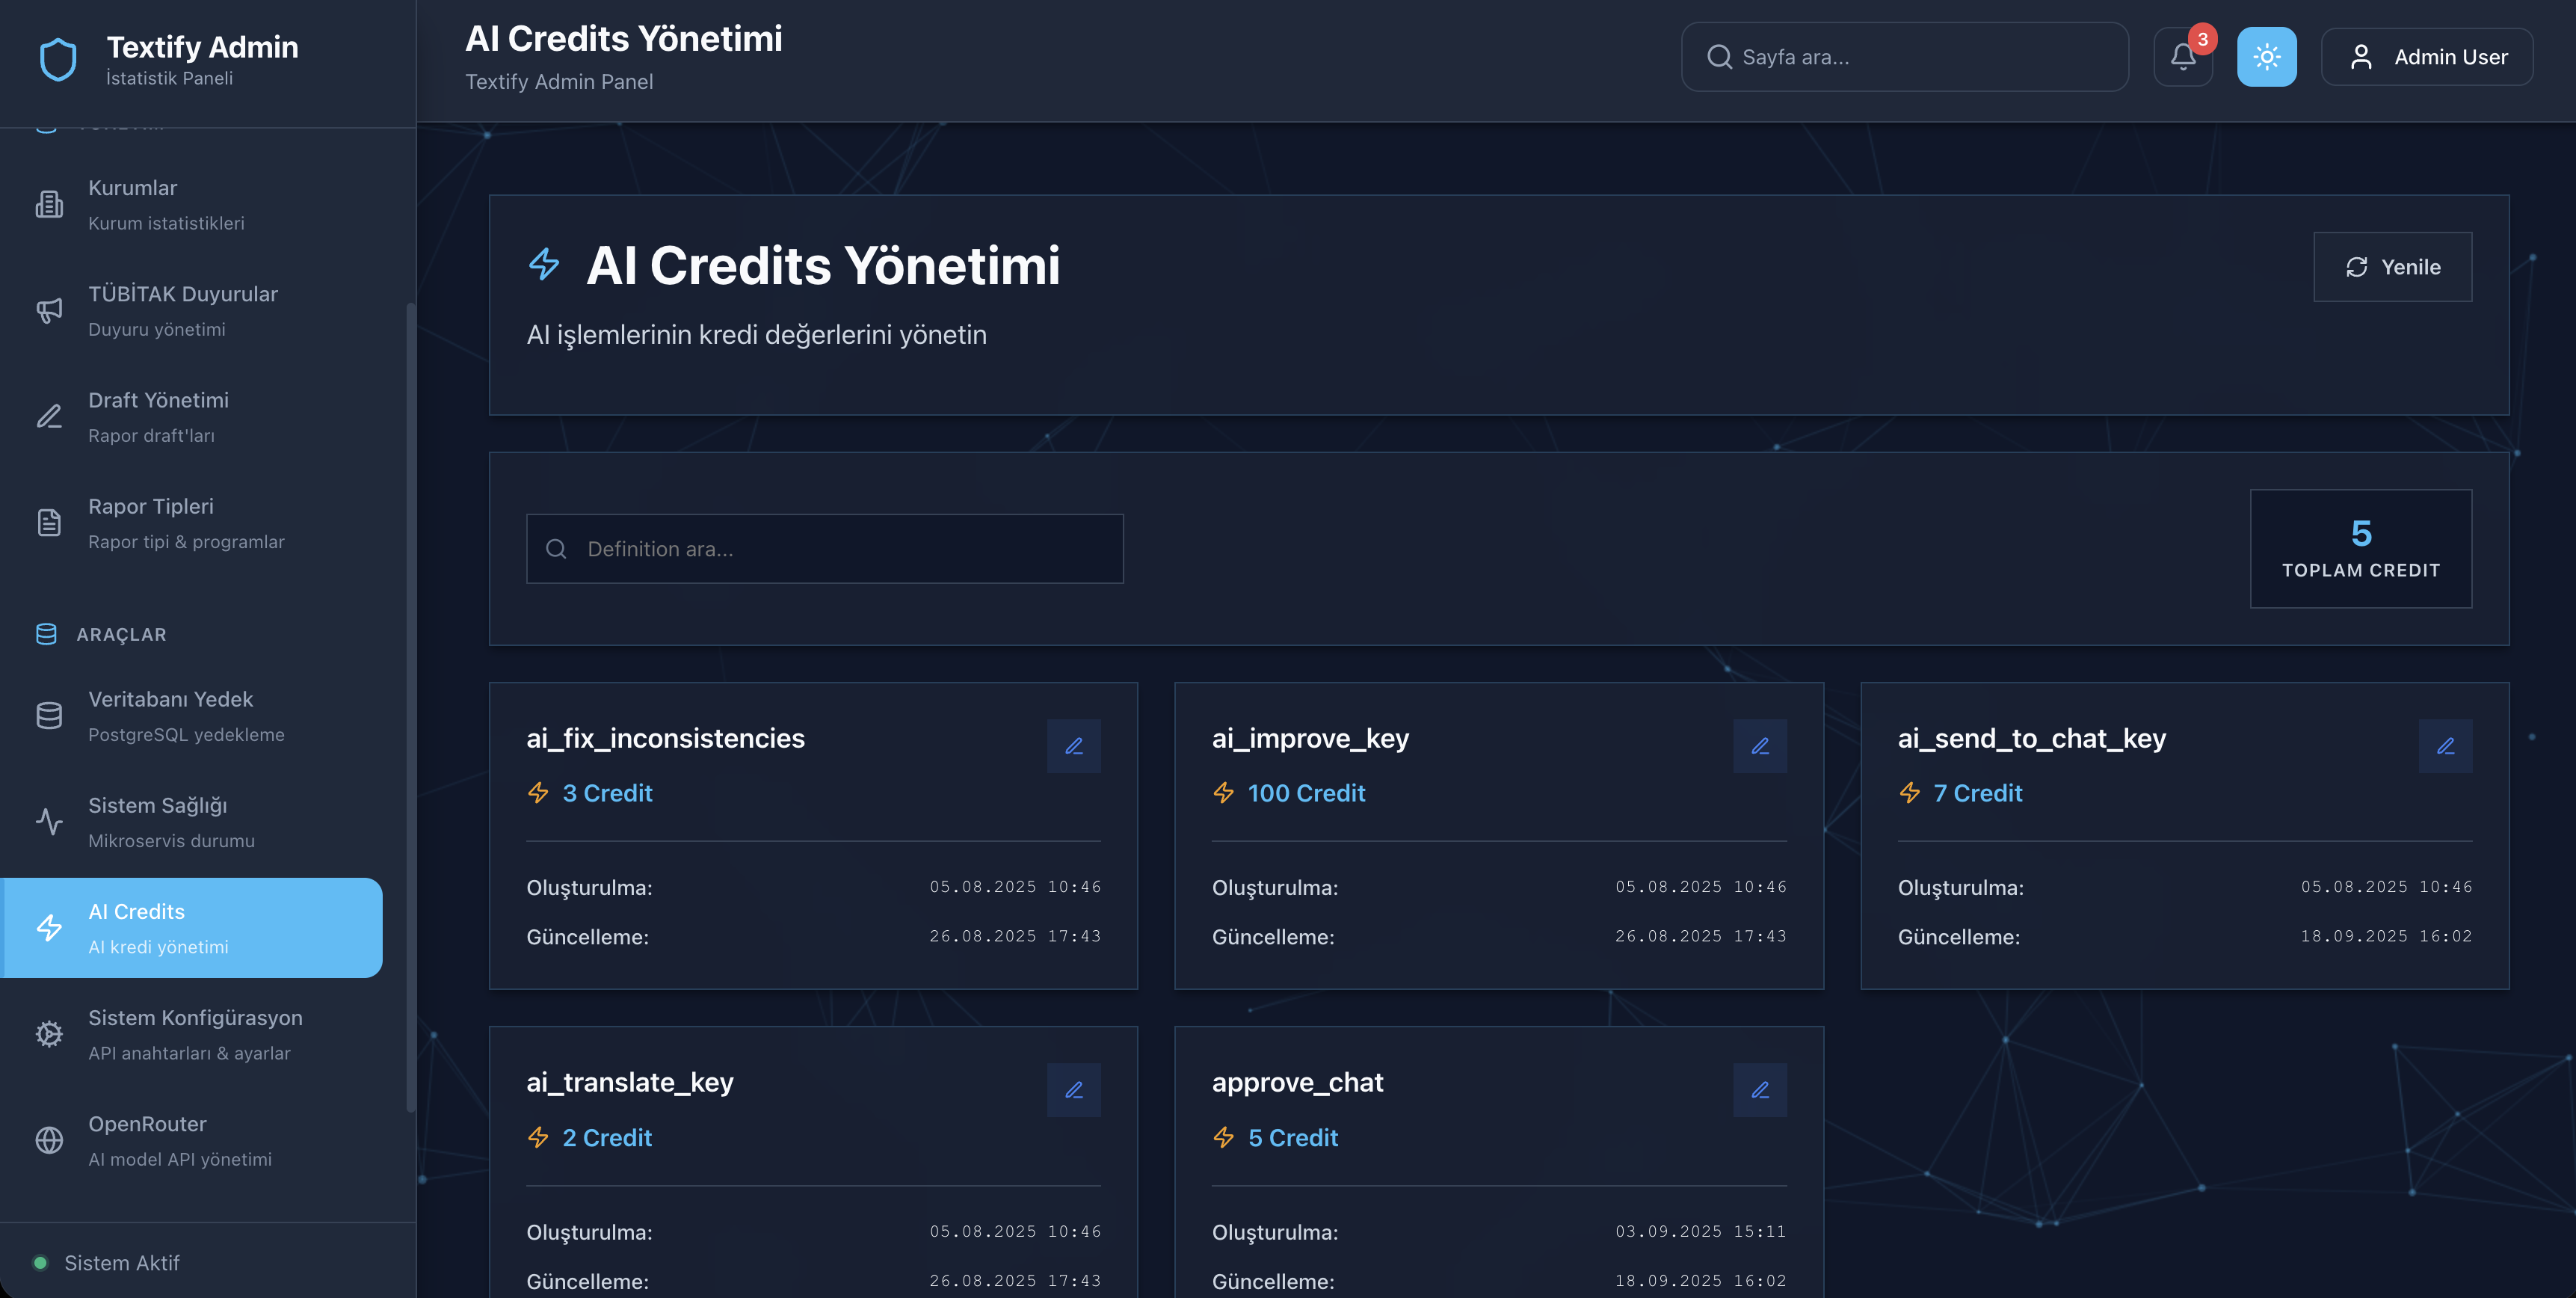
Task: Open the Admin User account menu
Action: point(2427,57)
